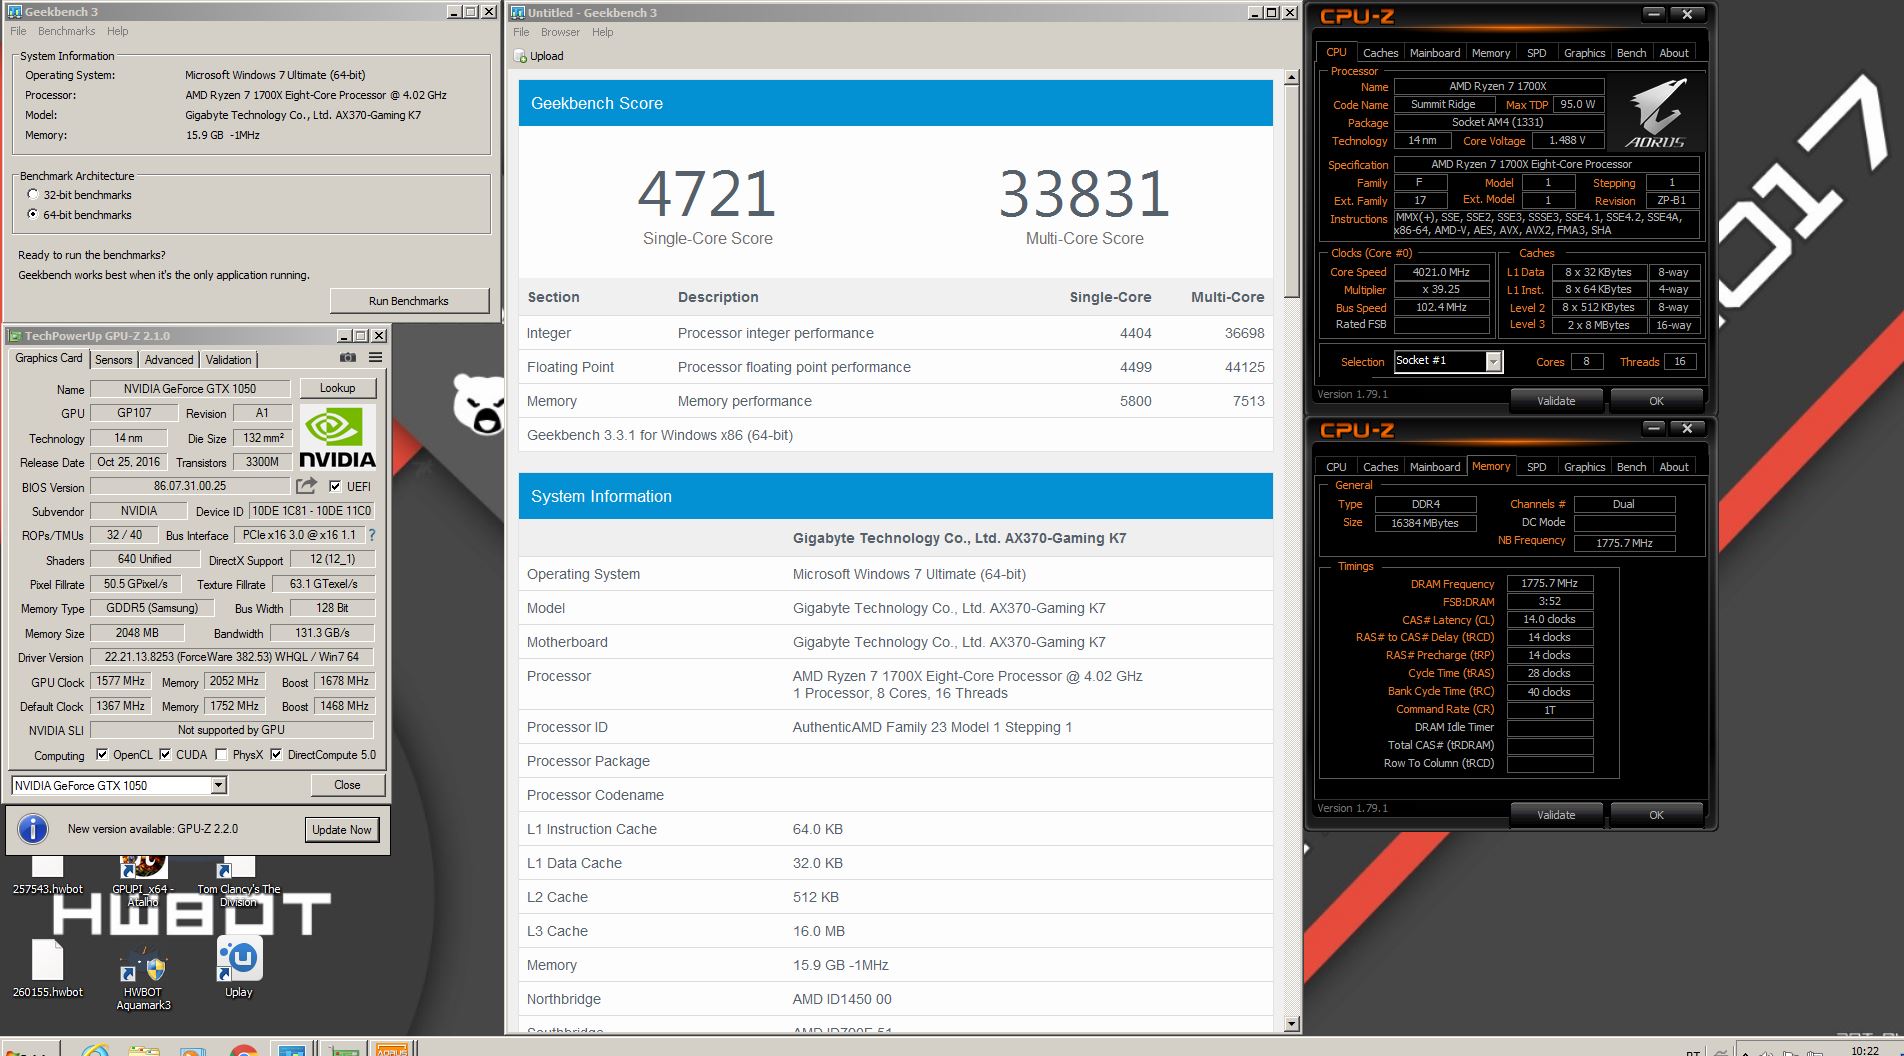The image size is (1904, 1056).
Task: Select the 257543.hwbot desktop file
Action: 47,875
